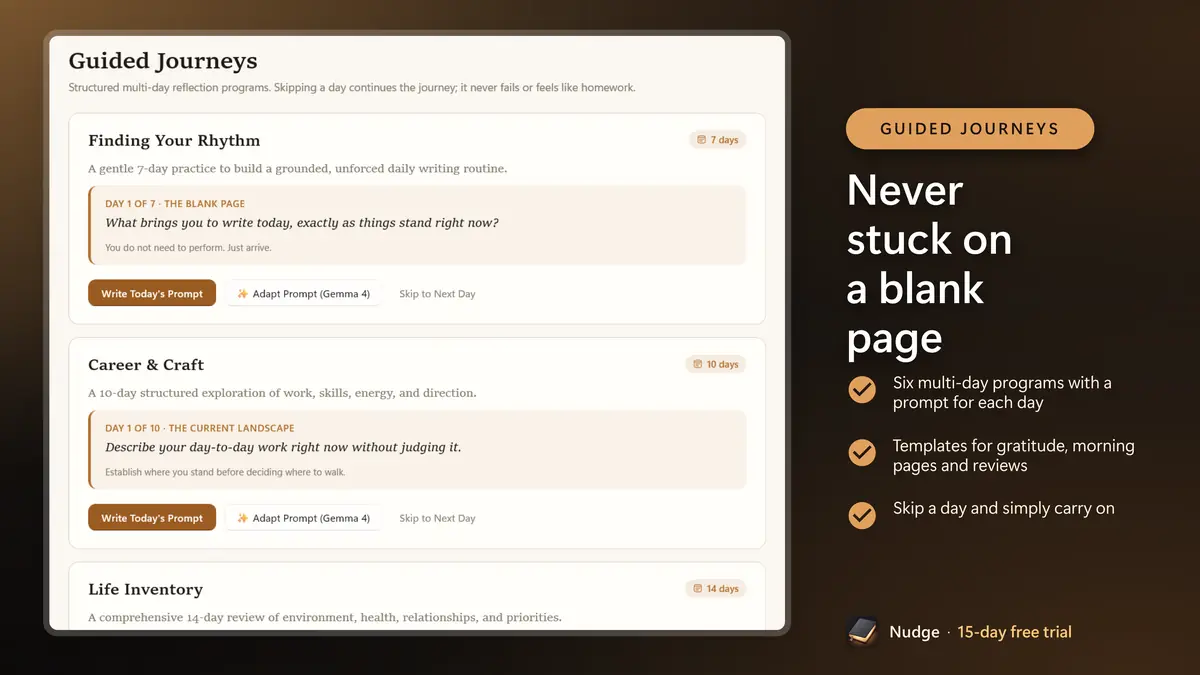This screenshot has height=675, width=1200.
Task: Open the Career & Craft journey title
Action: click(146, 365)
